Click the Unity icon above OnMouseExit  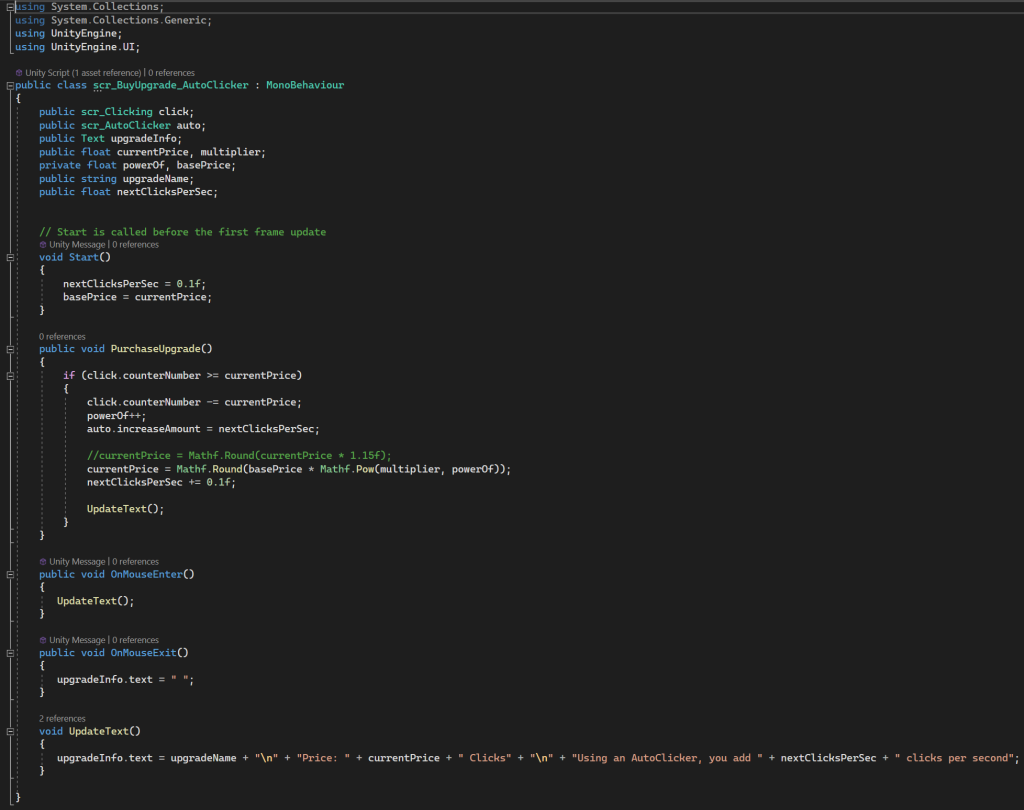(43, 640)
